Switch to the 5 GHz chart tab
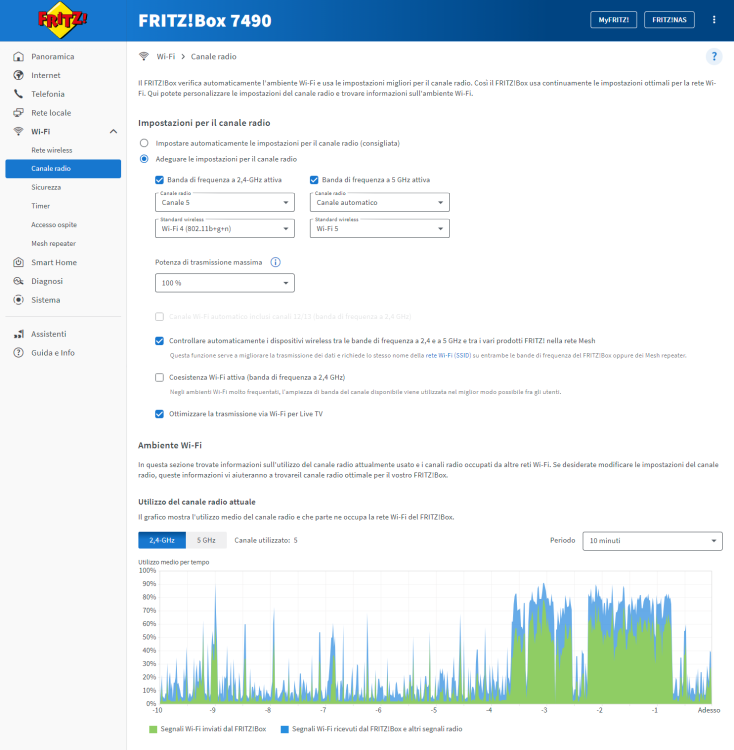This screenshot has width=734, height=750. tap(206, 540)
